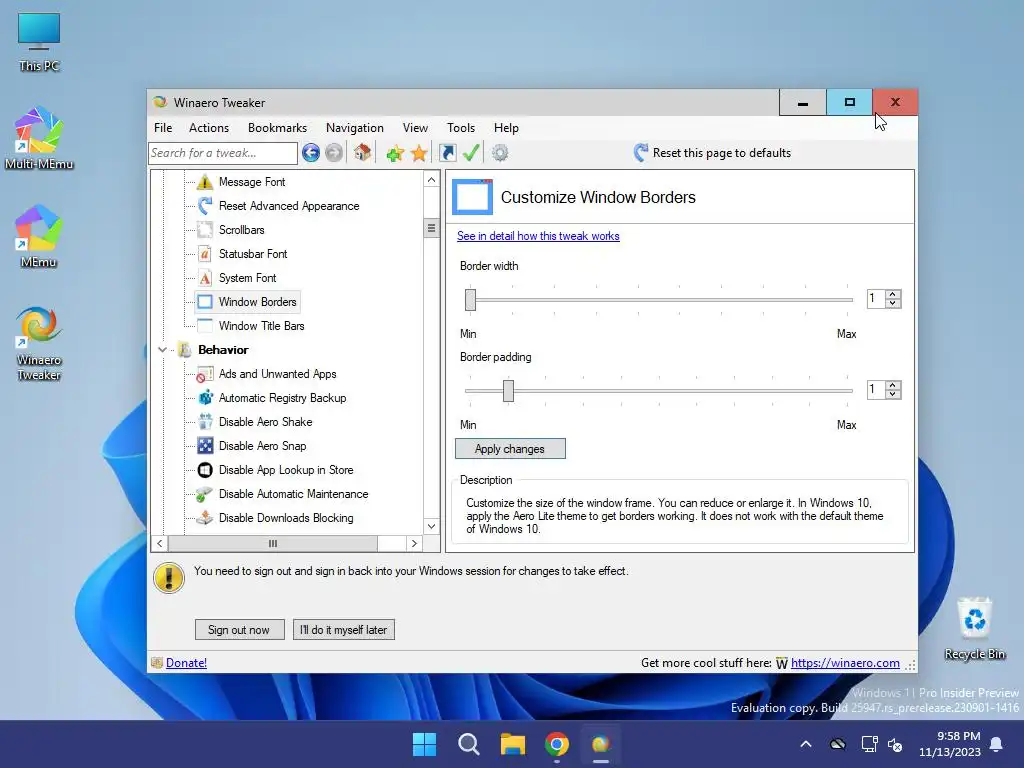
Task: Open the Help menu
Action: (506, 128)
